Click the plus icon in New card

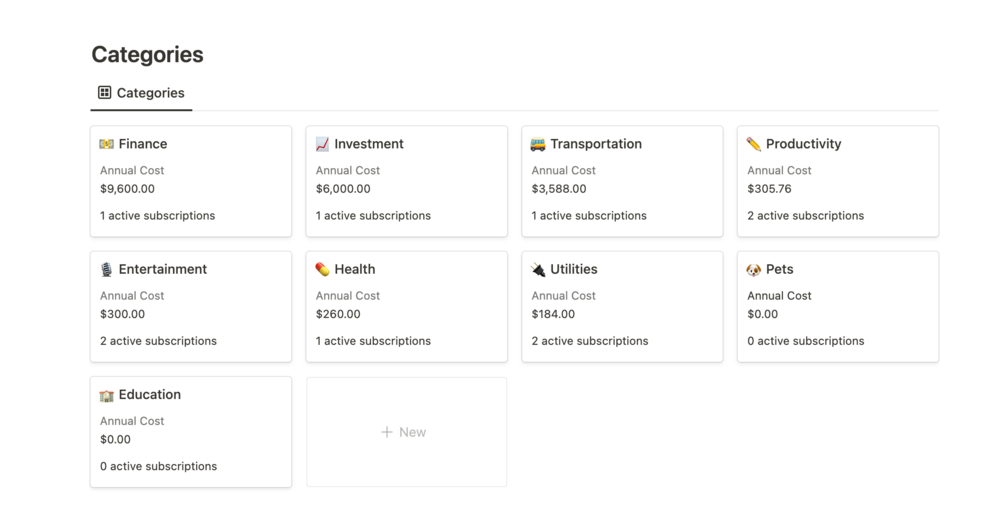(386, 432)
